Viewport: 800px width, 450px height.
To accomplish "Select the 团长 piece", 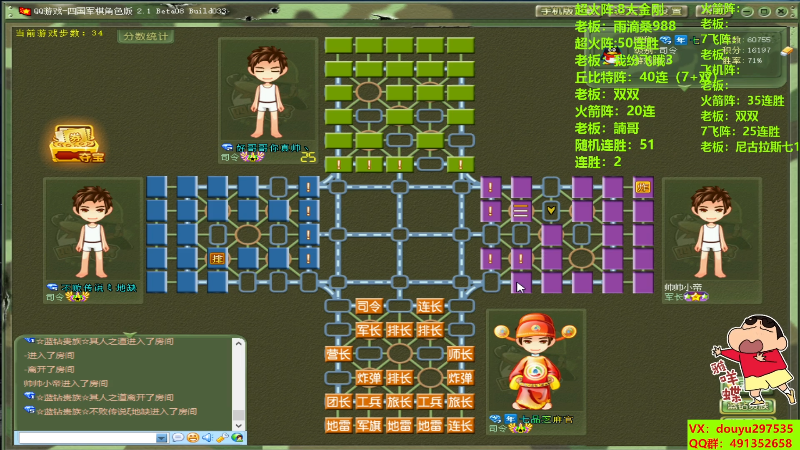I will click(x=338, y=402).
